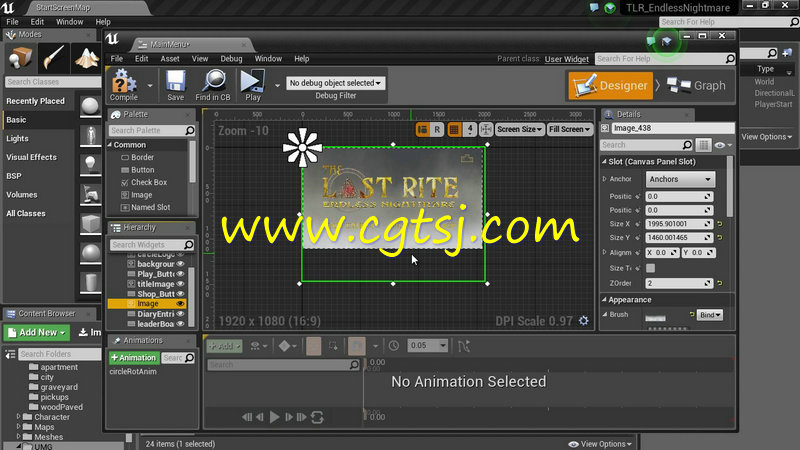
Task: Toggle visibility of selected Image widget
Action: click(180, 304)
